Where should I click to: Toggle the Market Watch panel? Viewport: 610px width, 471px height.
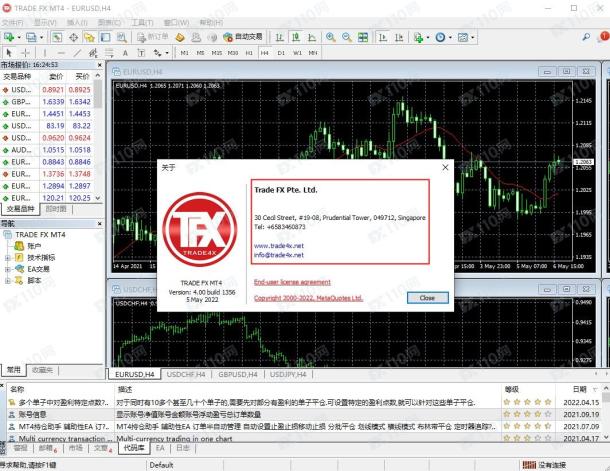(57, 37)
